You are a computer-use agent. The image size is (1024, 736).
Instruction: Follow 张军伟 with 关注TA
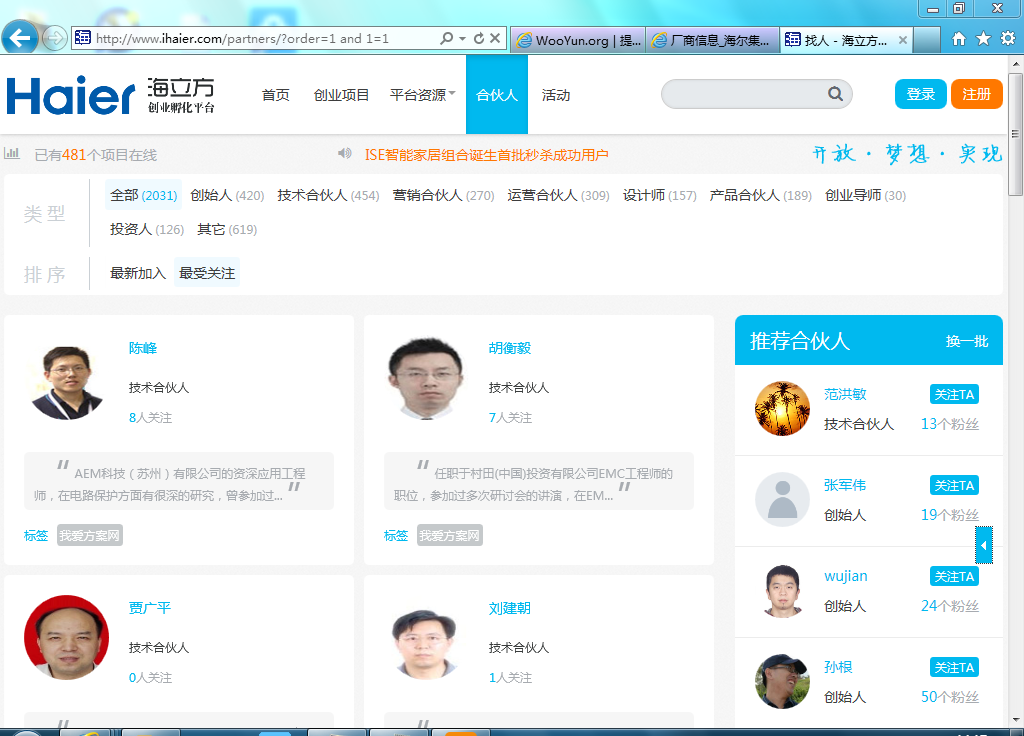[954, 485]
